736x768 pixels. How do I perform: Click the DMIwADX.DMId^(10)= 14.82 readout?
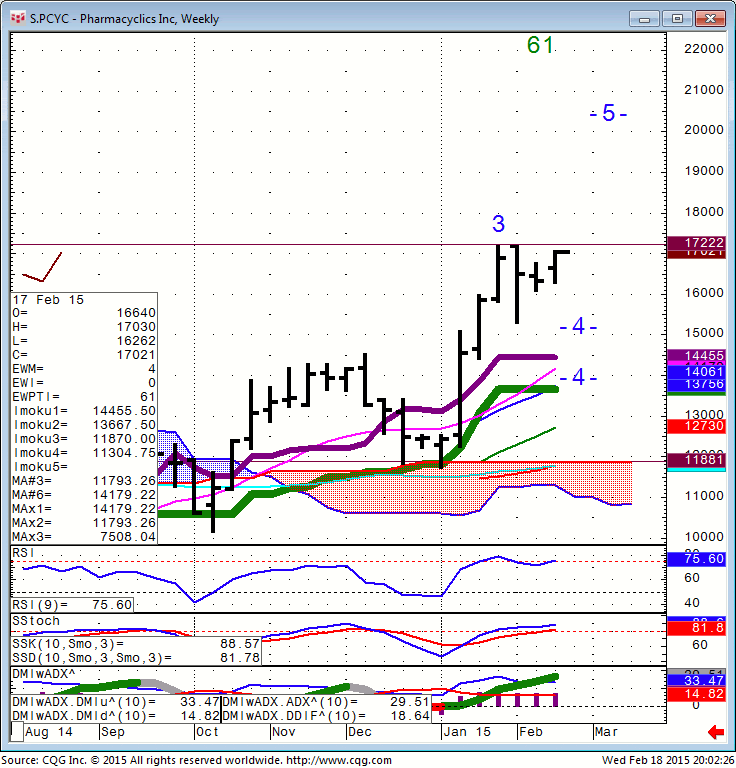click(x=116, y=716)
